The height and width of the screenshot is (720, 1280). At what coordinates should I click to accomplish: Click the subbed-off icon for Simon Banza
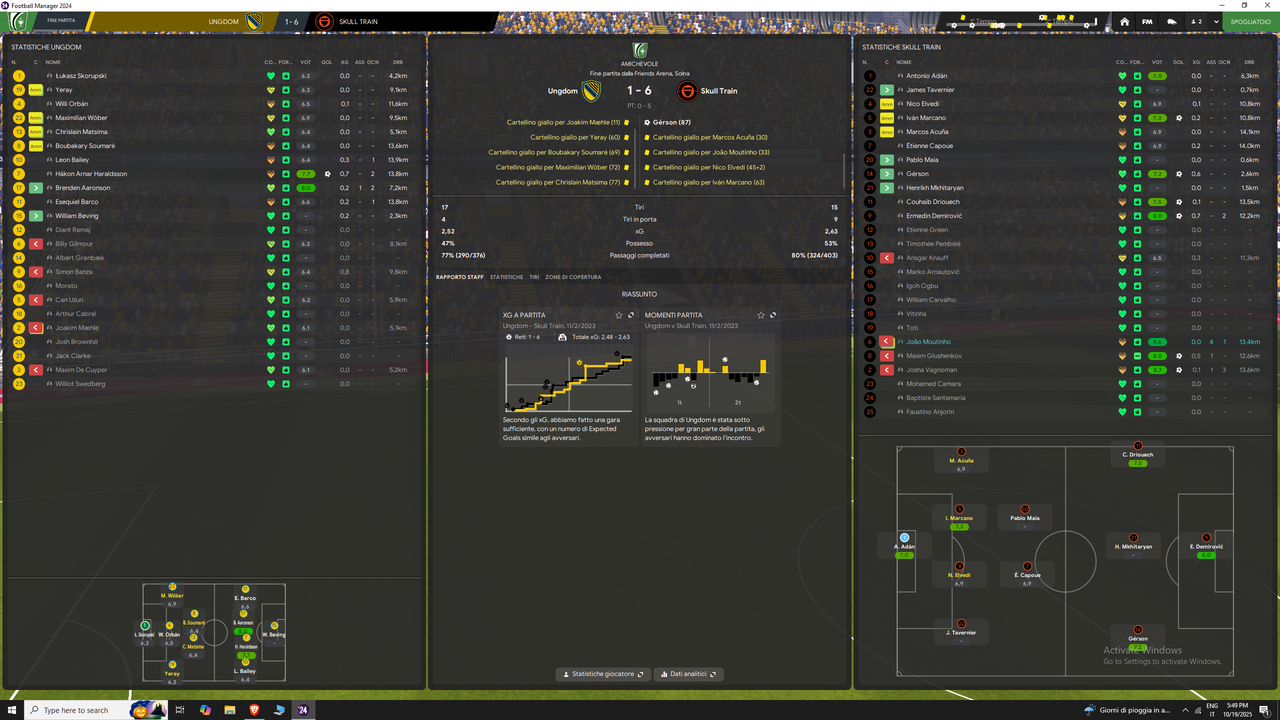click(x=36, y=272)
